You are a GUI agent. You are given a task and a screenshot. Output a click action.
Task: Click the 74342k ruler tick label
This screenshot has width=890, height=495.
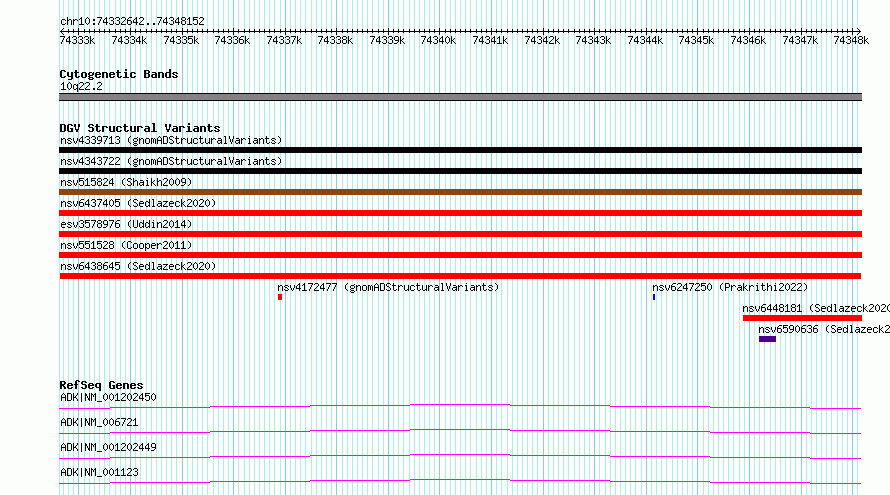542,40
